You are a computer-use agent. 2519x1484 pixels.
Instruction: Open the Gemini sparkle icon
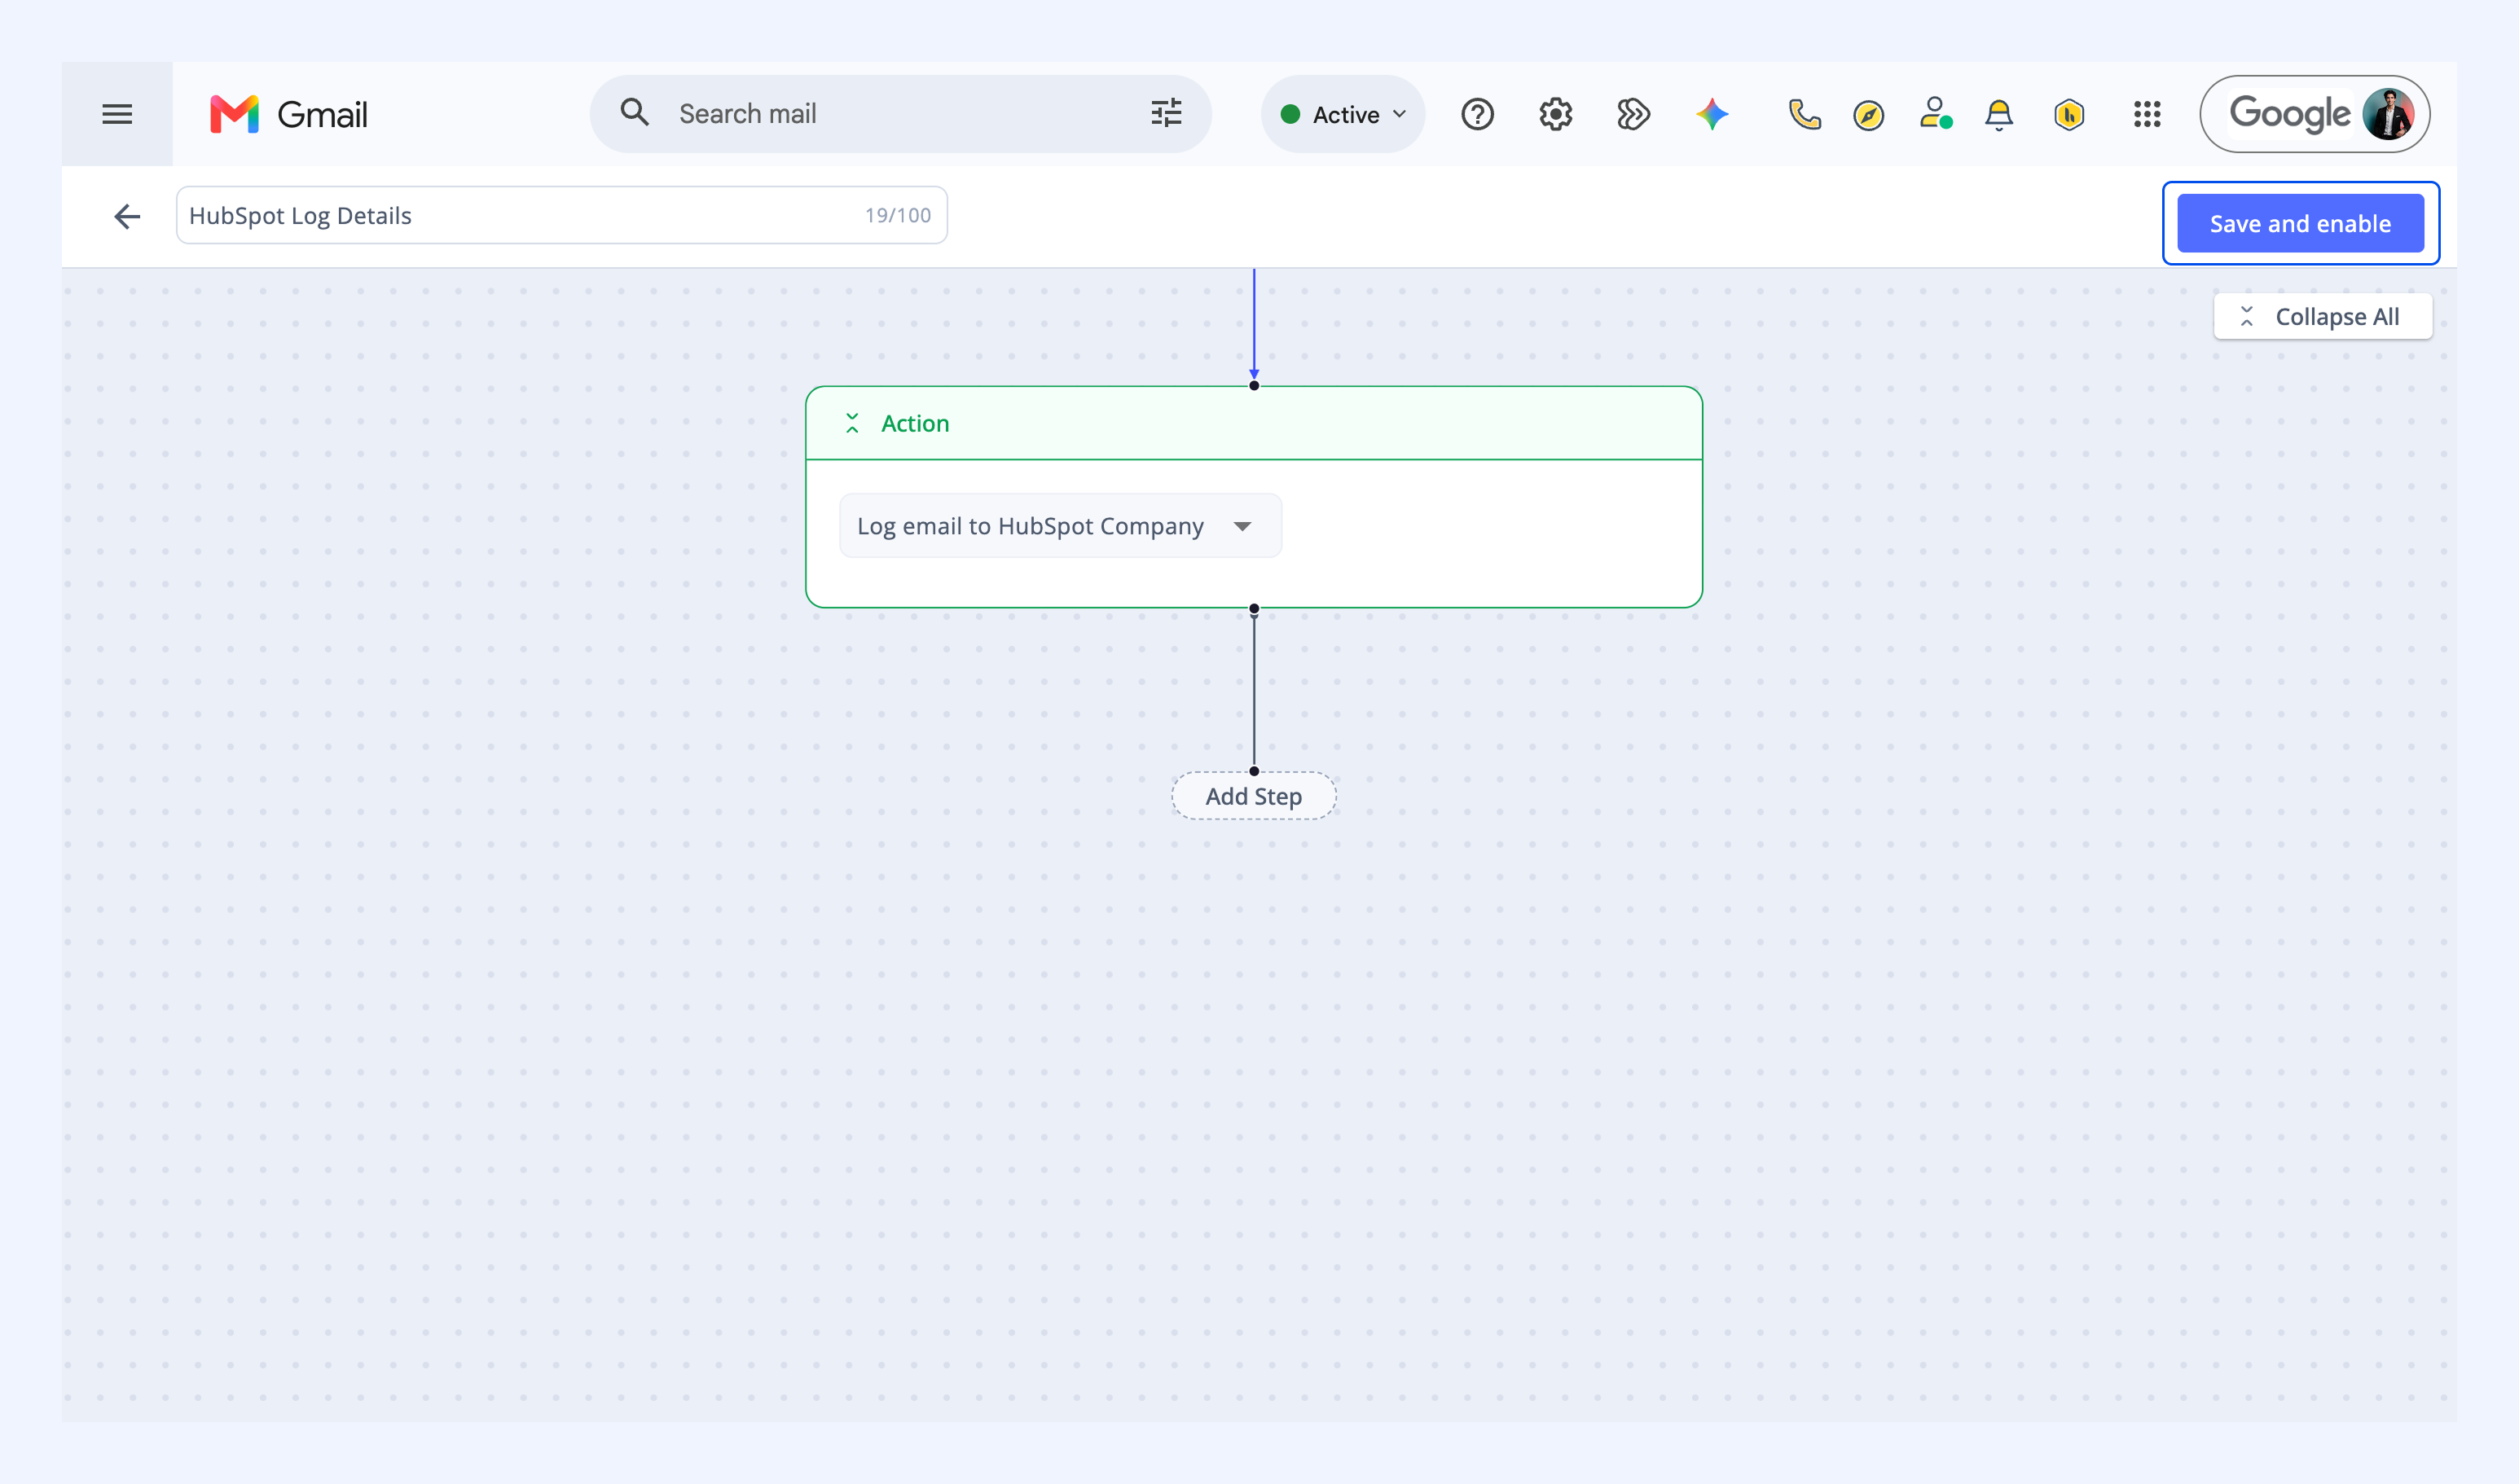1712,114
